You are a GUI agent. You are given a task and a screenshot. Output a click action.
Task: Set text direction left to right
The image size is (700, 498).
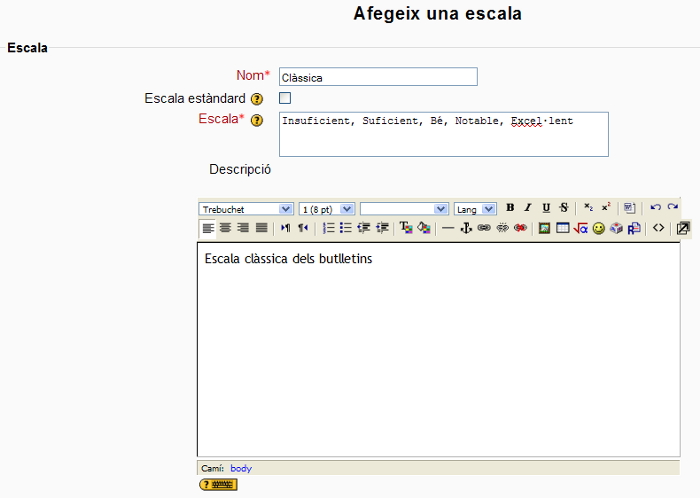286,228
